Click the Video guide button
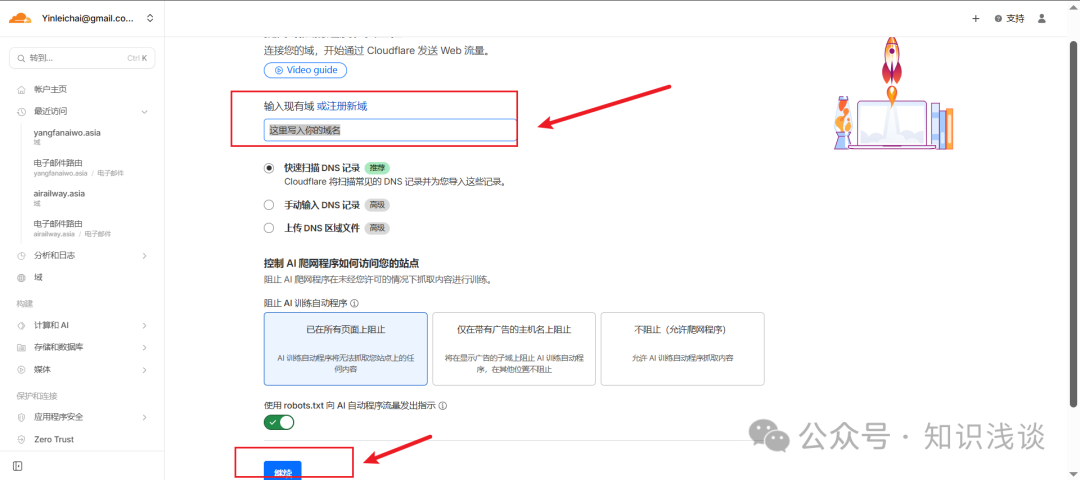1080x480 pixels. (x=305, y=70)
